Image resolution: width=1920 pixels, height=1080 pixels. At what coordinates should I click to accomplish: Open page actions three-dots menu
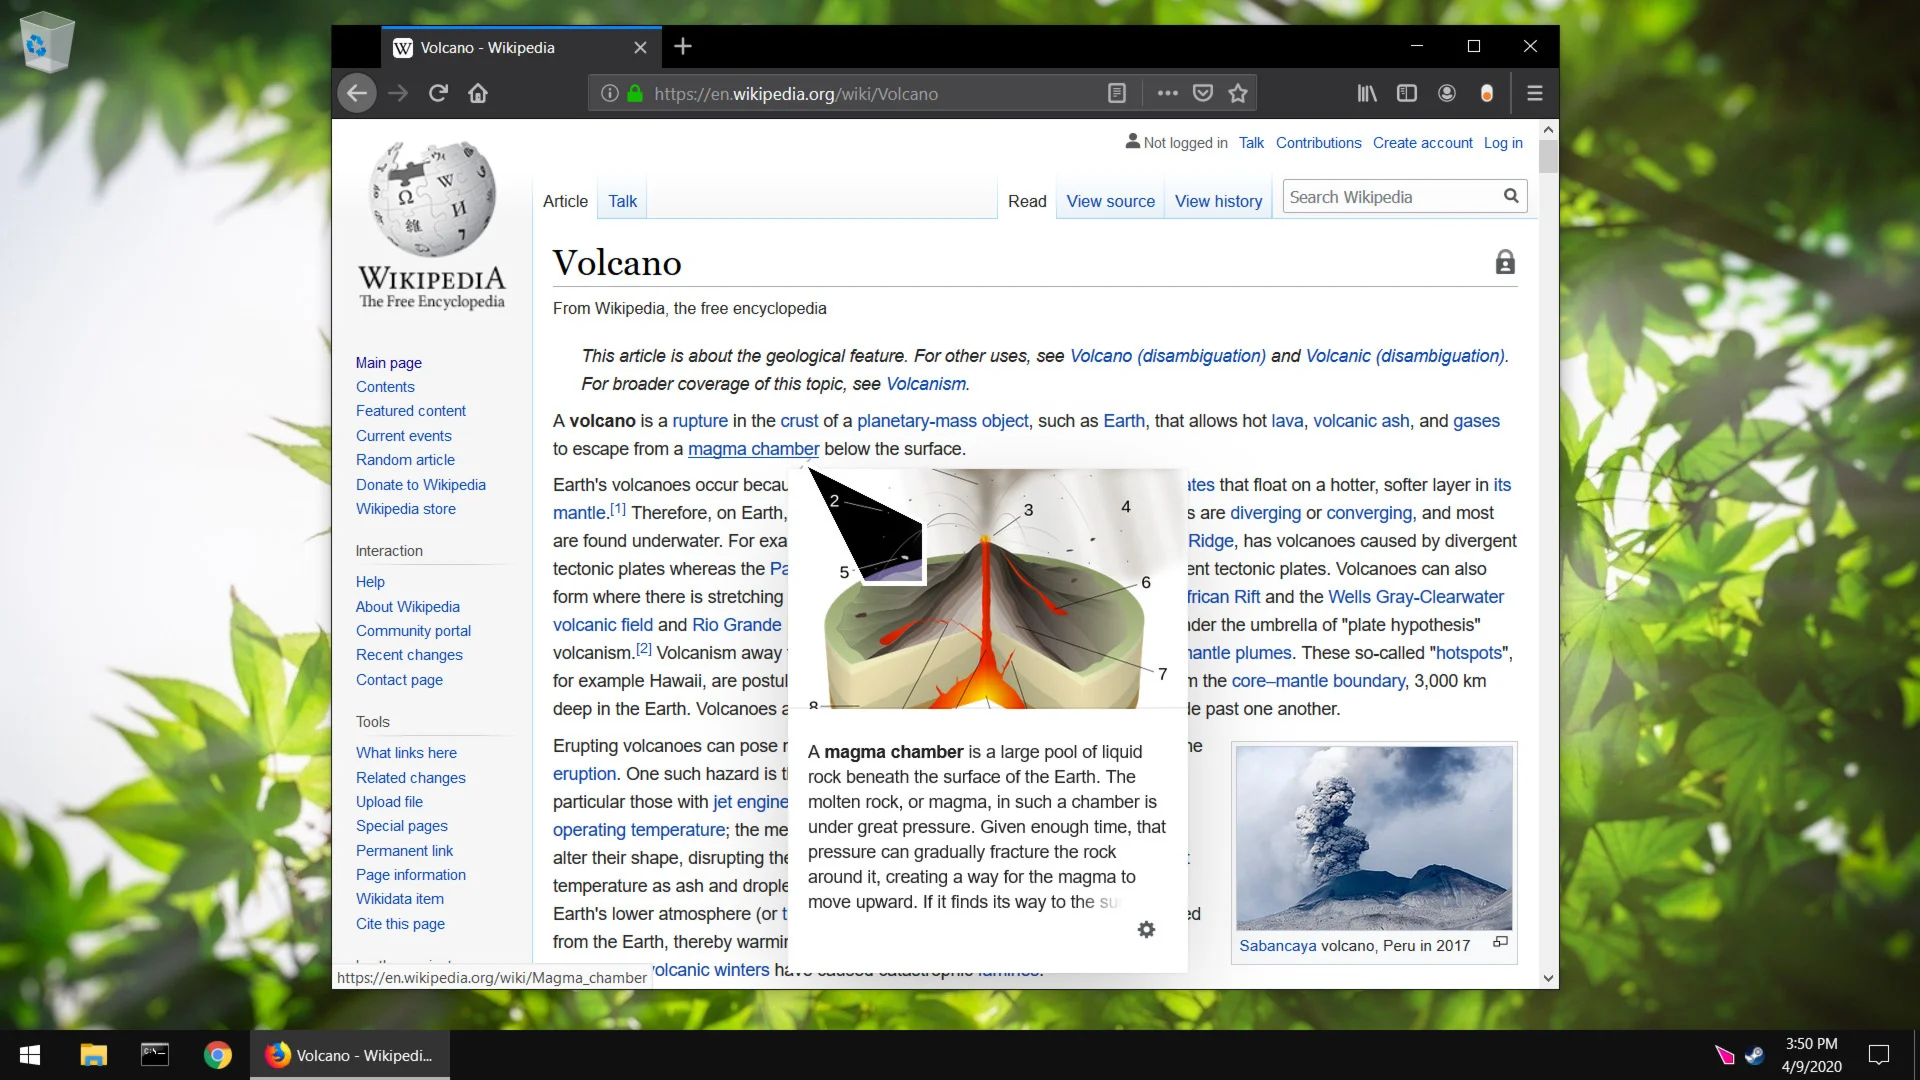tap(1167, 93)
